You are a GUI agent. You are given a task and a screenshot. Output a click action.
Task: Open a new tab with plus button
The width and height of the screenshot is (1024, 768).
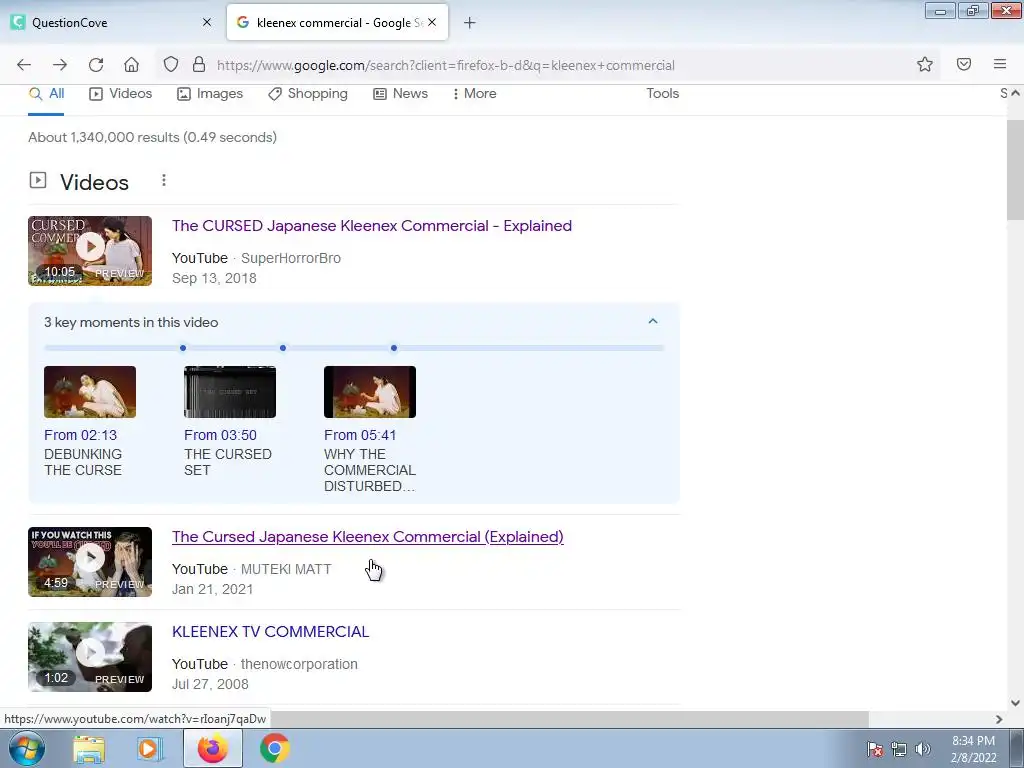tap(470, 23)
